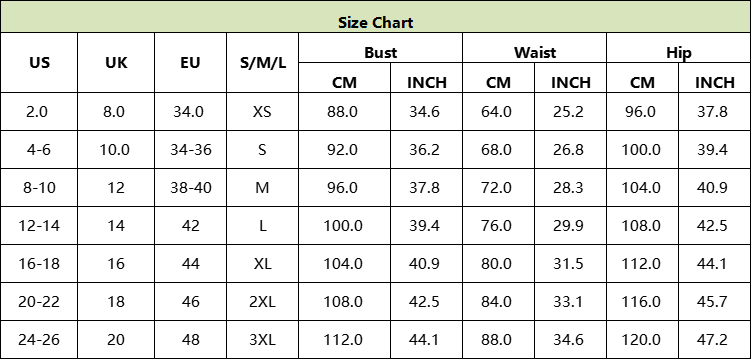Click the EU column header
752x360 pixels.
(x=190, y=62)
